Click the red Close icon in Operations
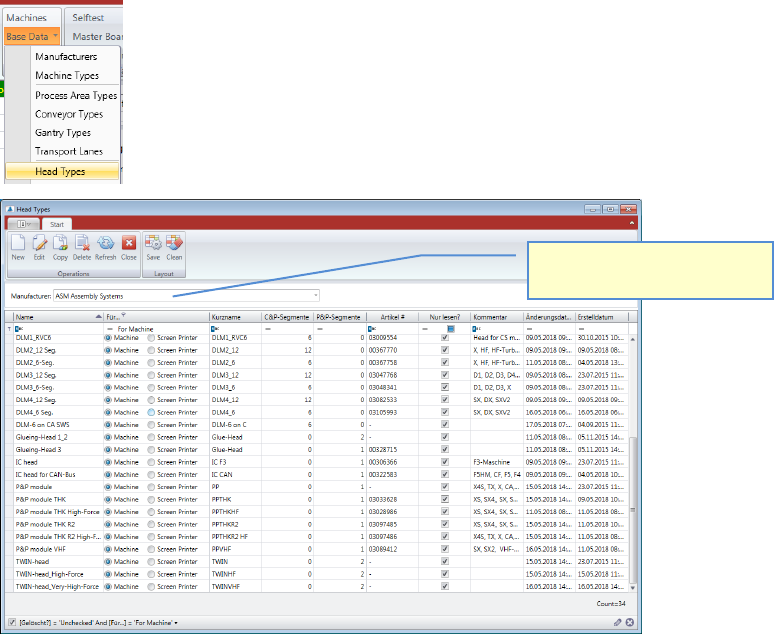This screenshot has width=774, height=634. click(129, 243)
